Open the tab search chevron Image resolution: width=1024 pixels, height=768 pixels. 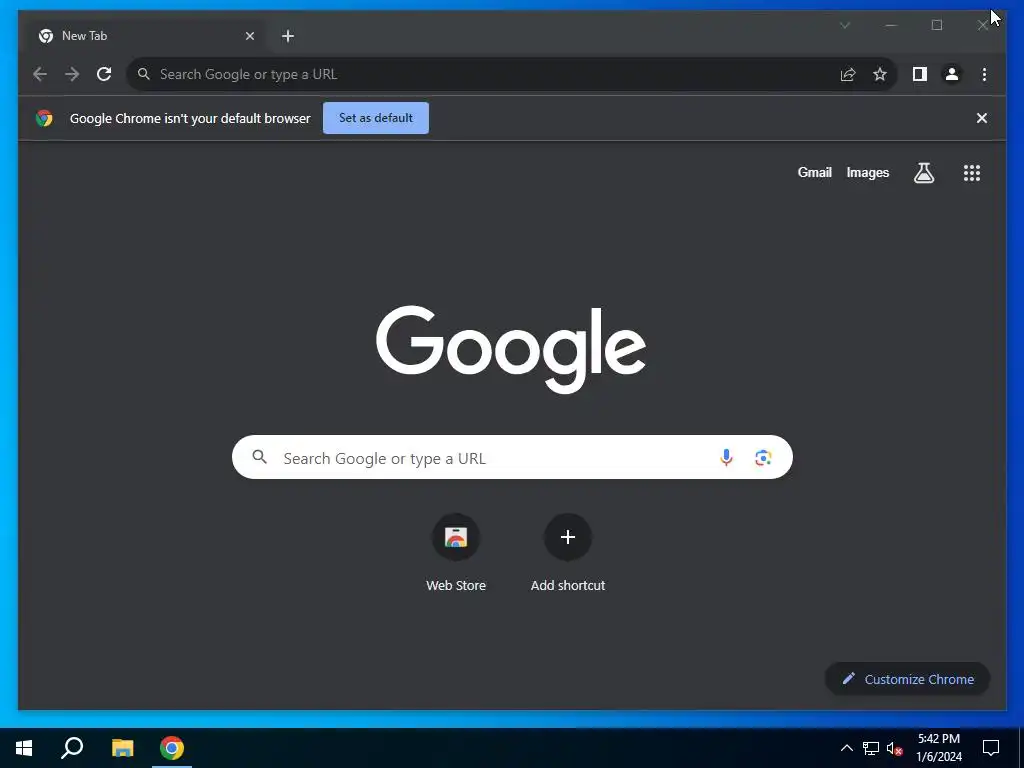[844, 25]
